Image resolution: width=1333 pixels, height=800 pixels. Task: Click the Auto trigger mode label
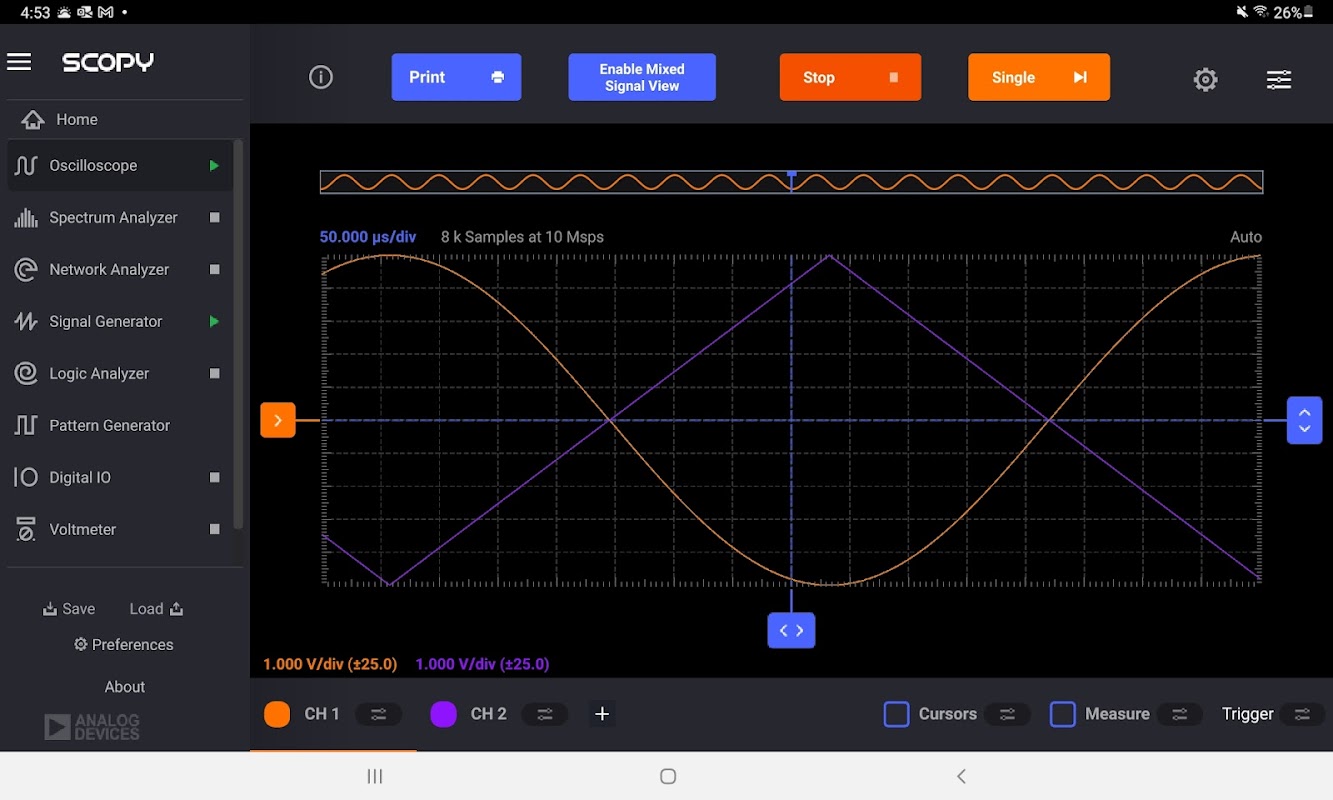[1246, 237]
